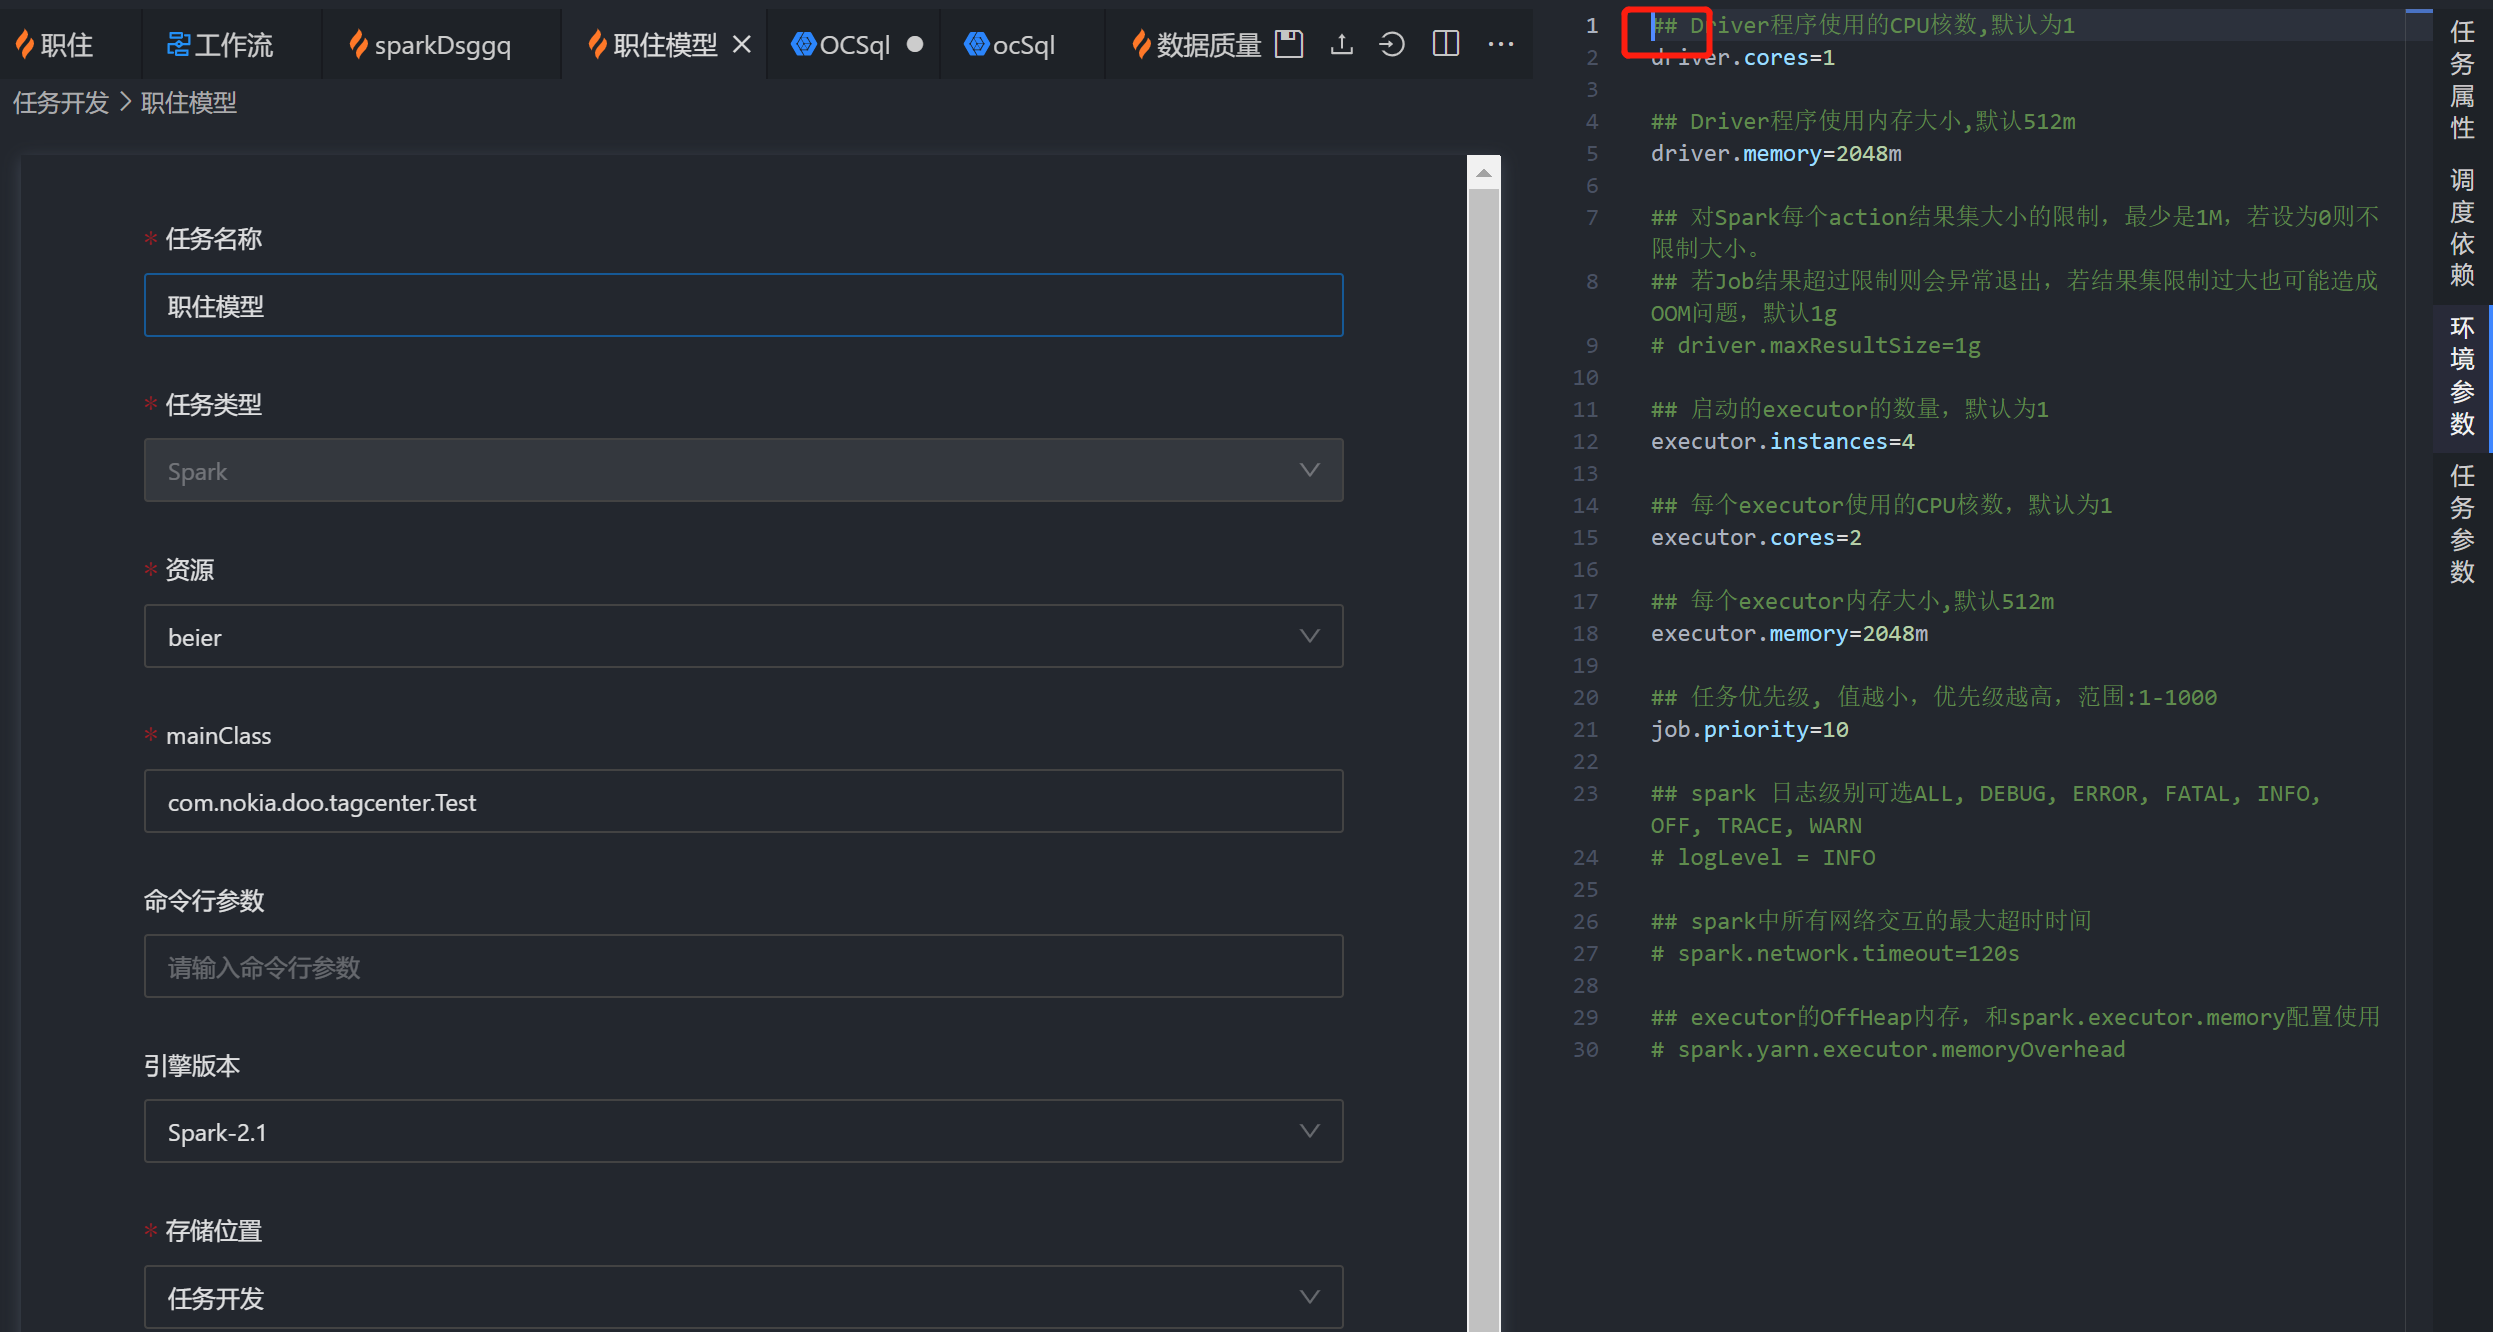Image resolution: width=2493 pixels, height=1332 pixels.
Task: Open the 任务类型 Spark dropdown
Action: (x=743, y=471)
